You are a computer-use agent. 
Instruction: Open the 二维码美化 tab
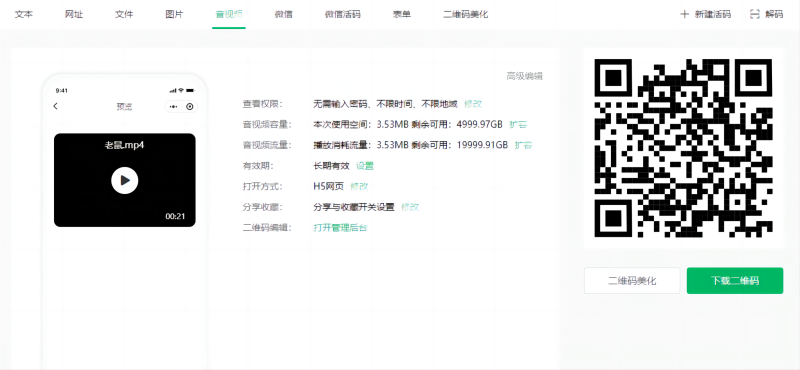(466, 14)
